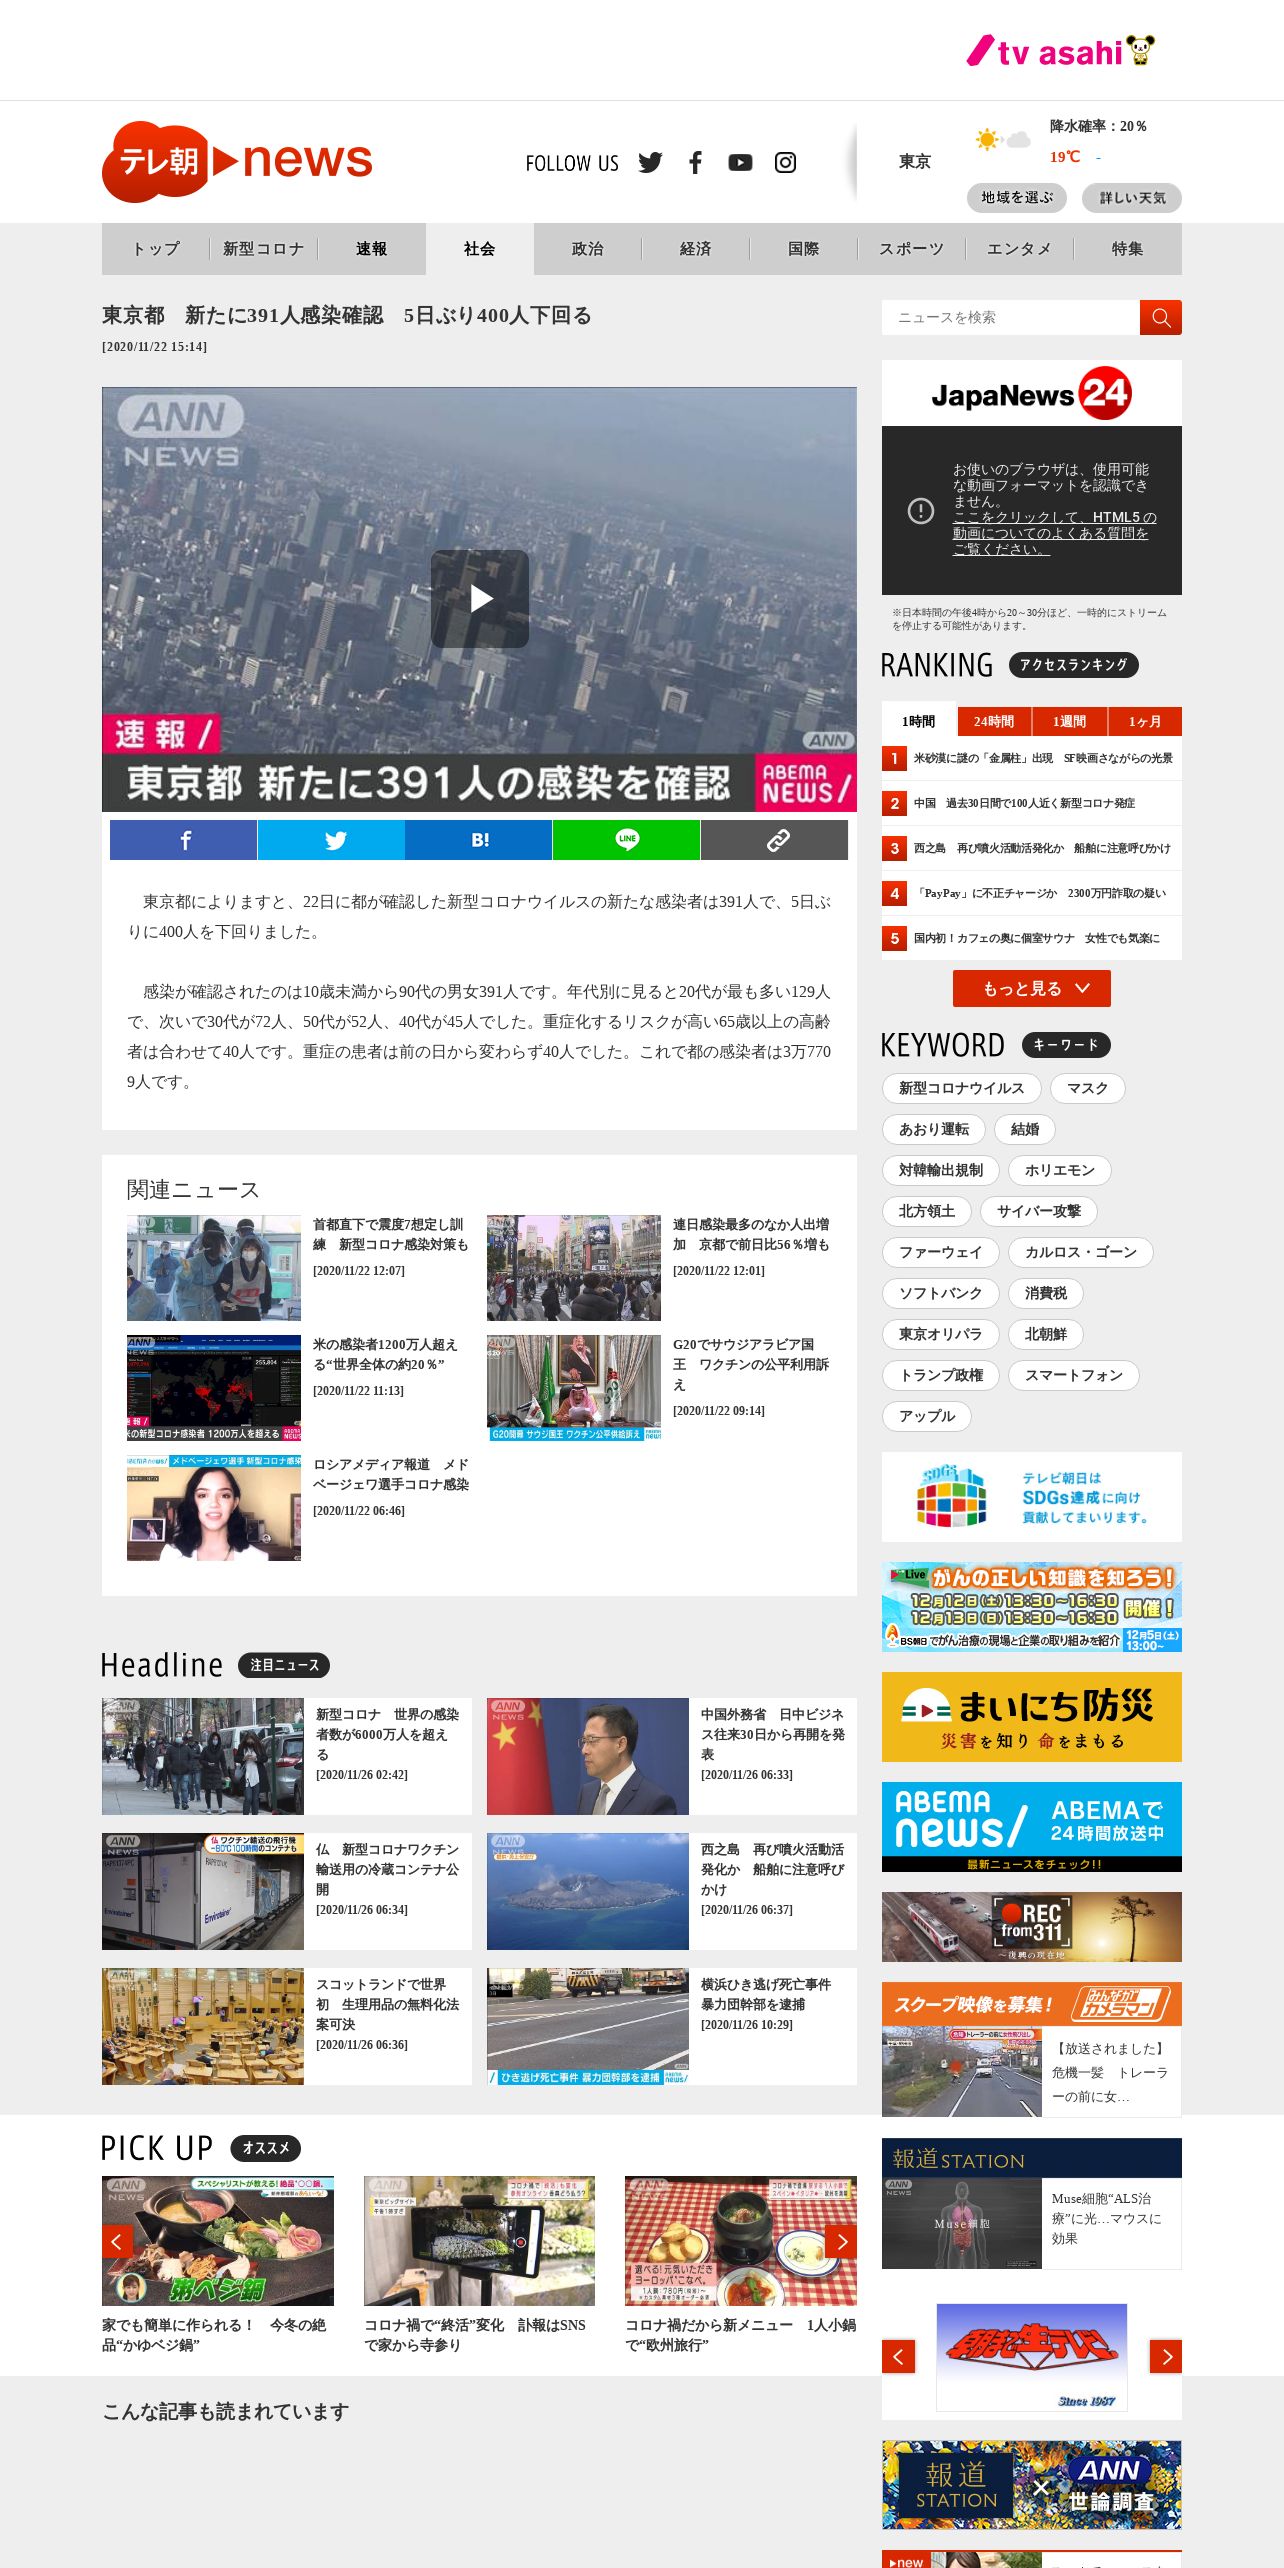Open the 速報 navigation item
1284x2568 pixels.
pos(372,249)
